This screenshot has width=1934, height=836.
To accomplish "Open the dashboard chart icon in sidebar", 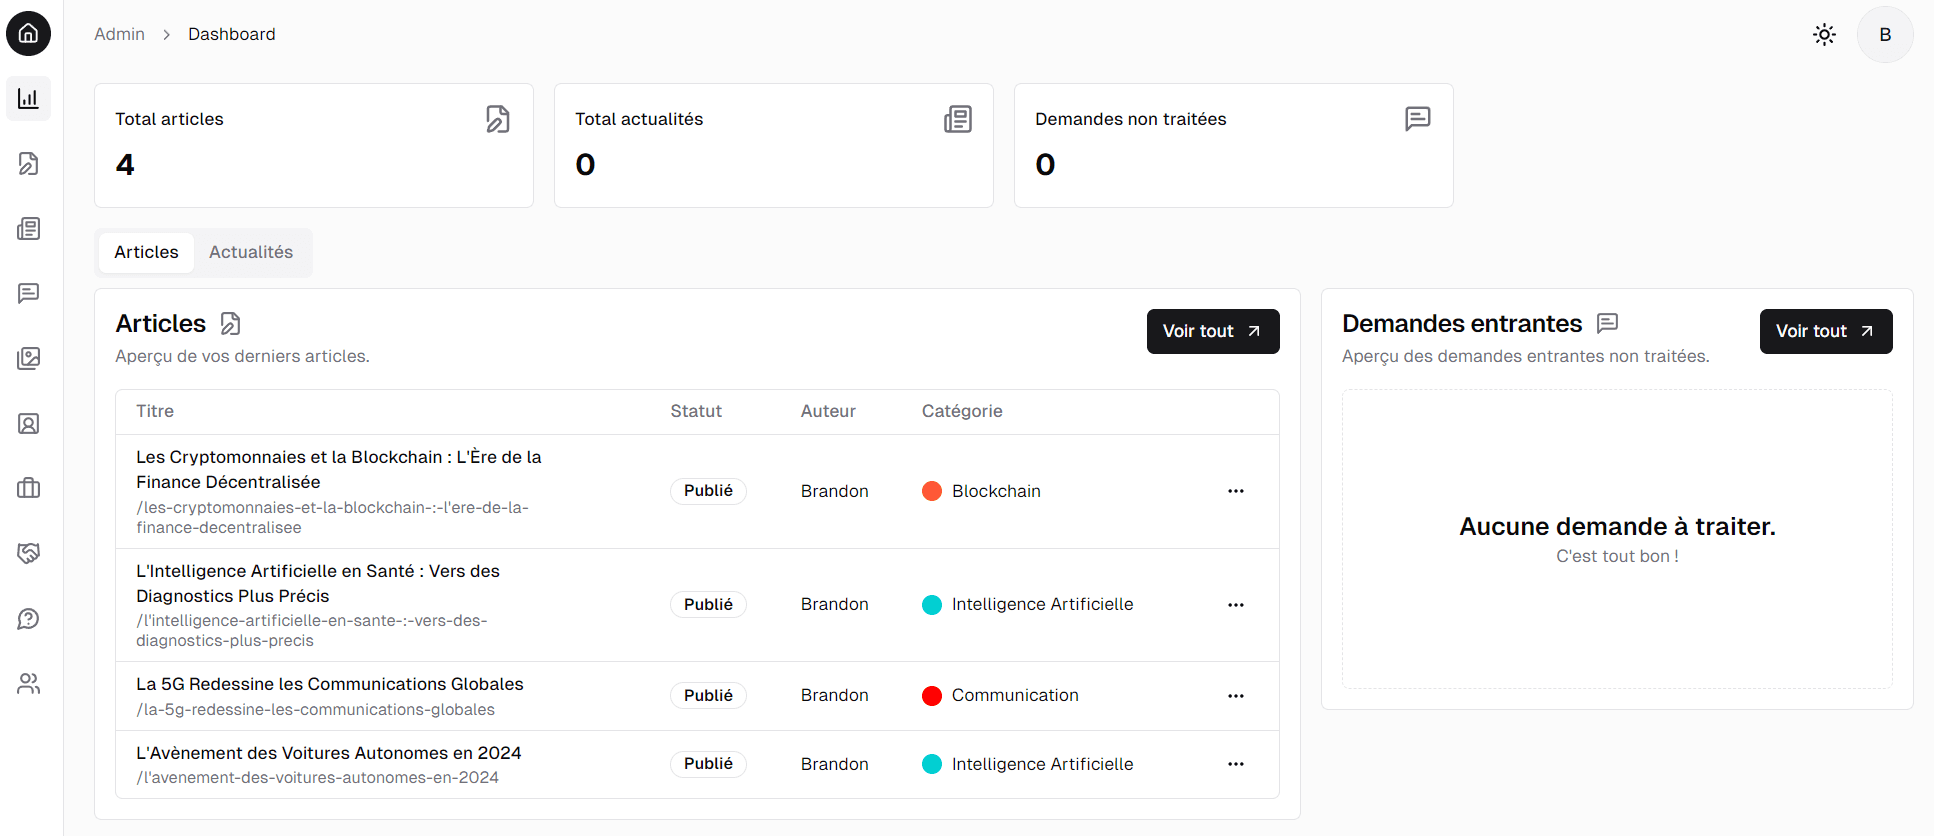I will click(x=28, y=99).
